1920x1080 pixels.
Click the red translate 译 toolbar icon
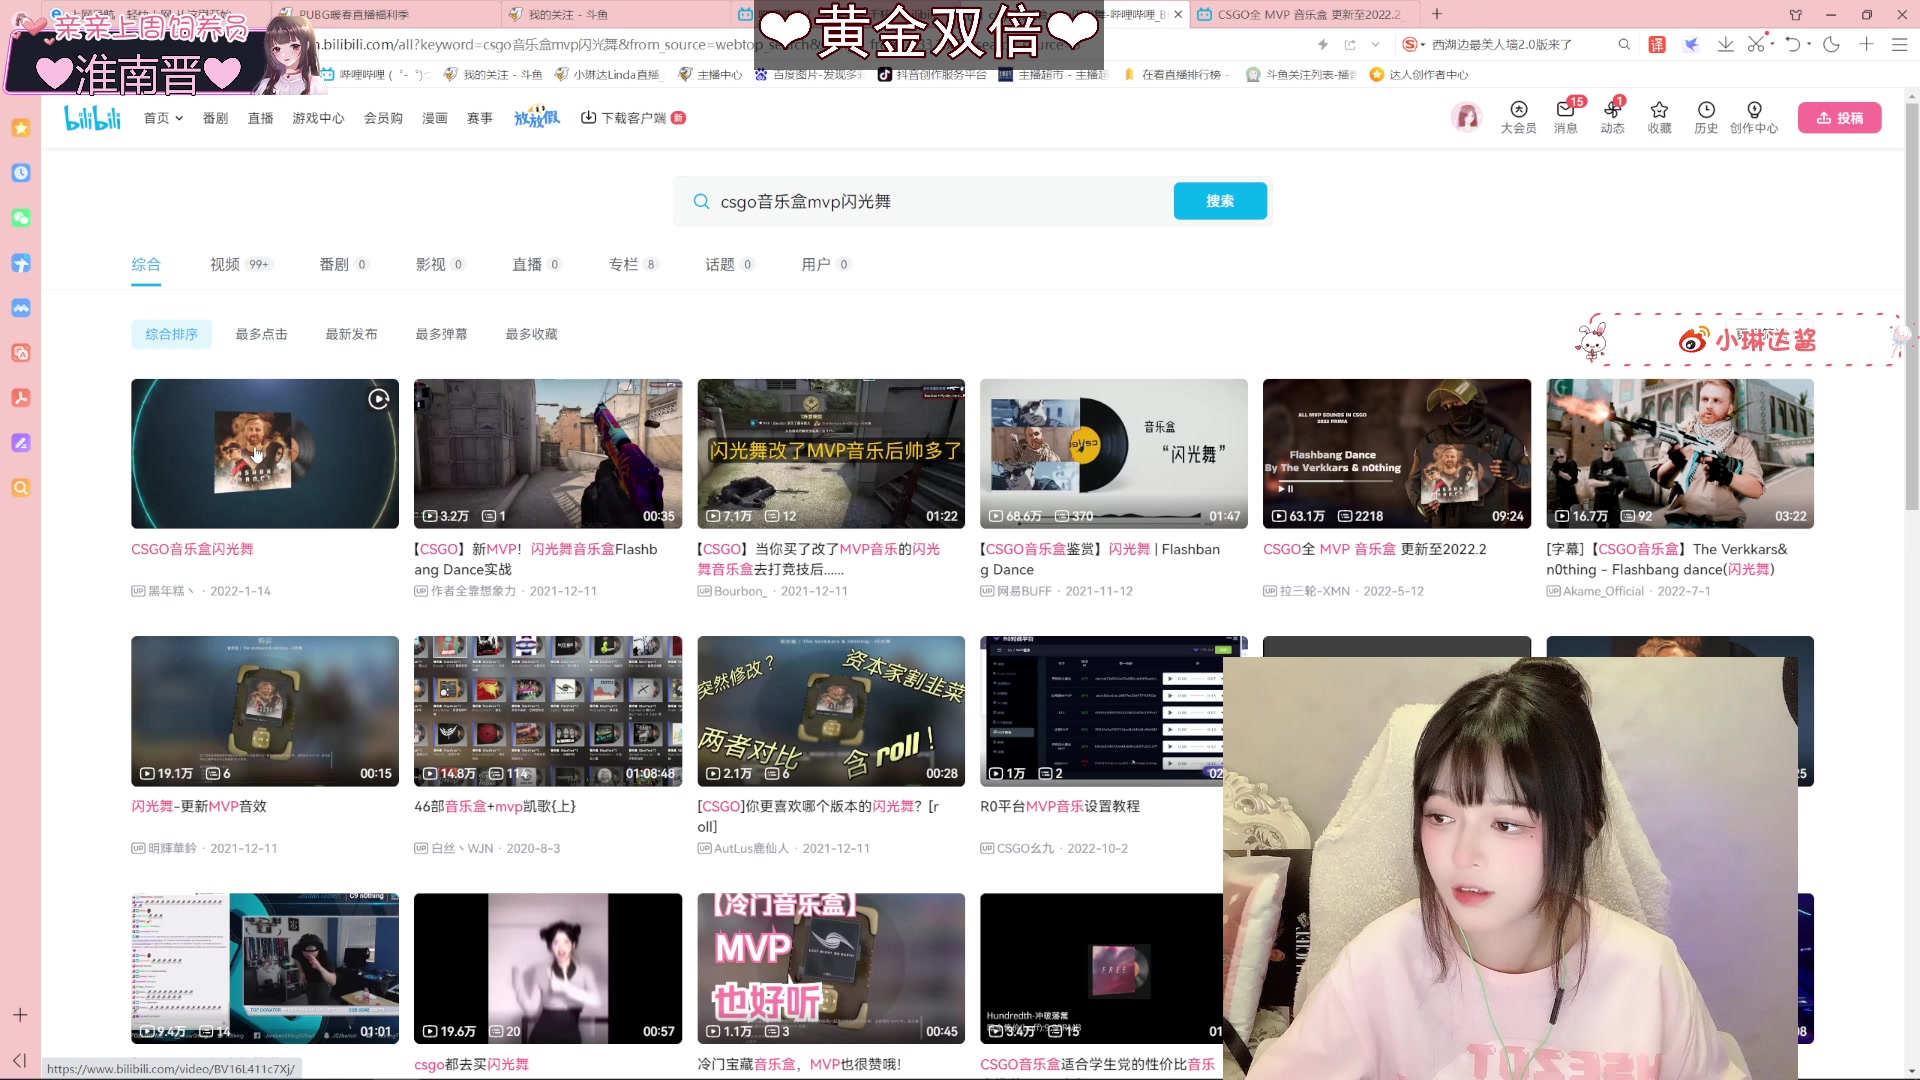pyautogui.click(x=1657, y=44)
